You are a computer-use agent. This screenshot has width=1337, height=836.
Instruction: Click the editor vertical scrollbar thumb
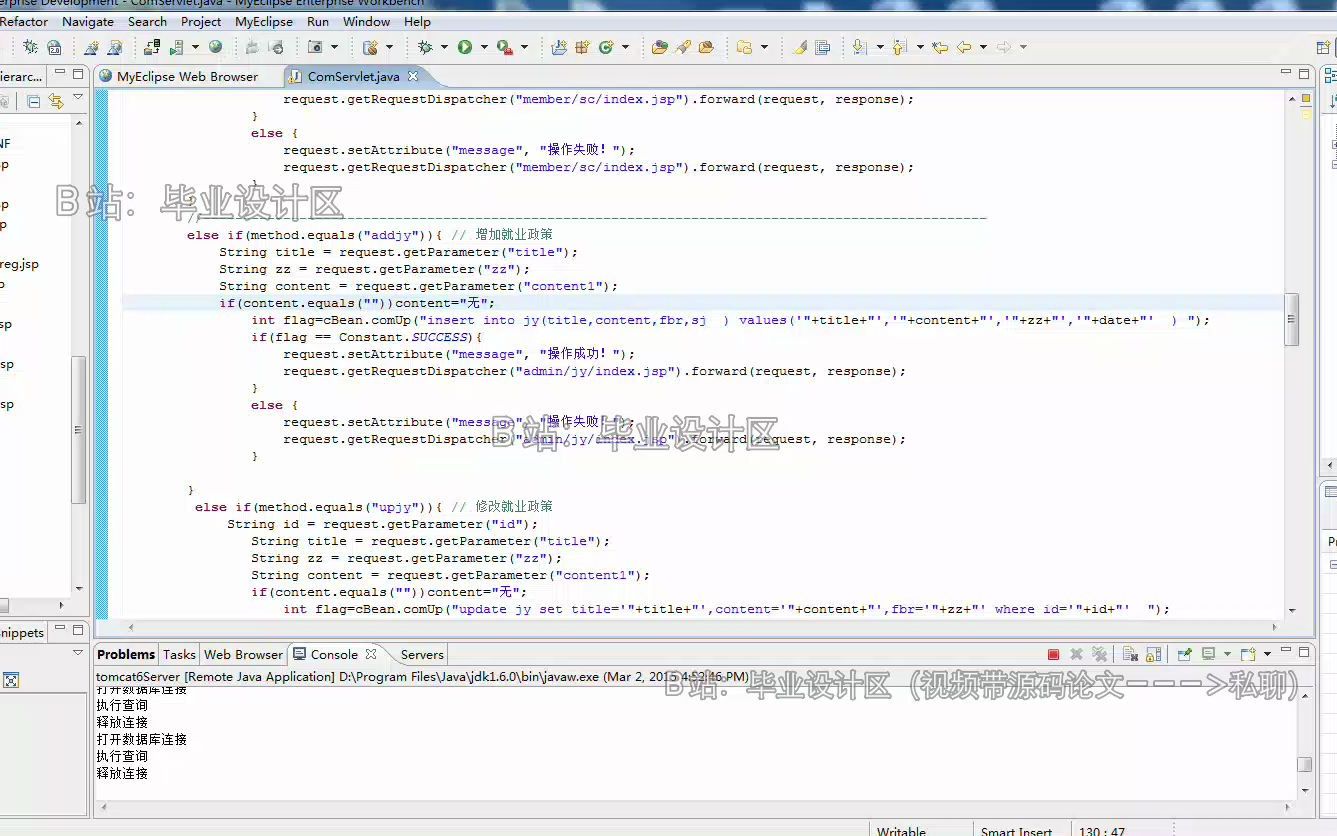1291,320
